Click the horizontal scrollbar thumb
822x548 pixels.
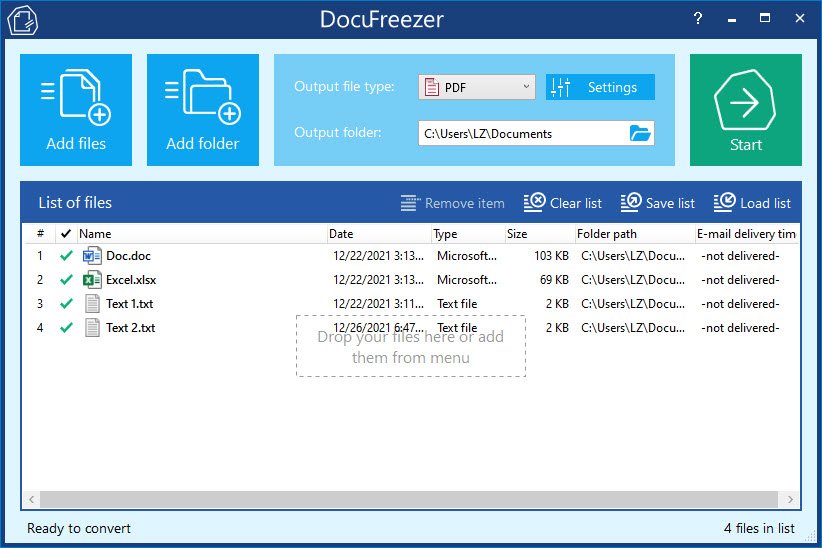pyautogui.click(x=409, y=499)
